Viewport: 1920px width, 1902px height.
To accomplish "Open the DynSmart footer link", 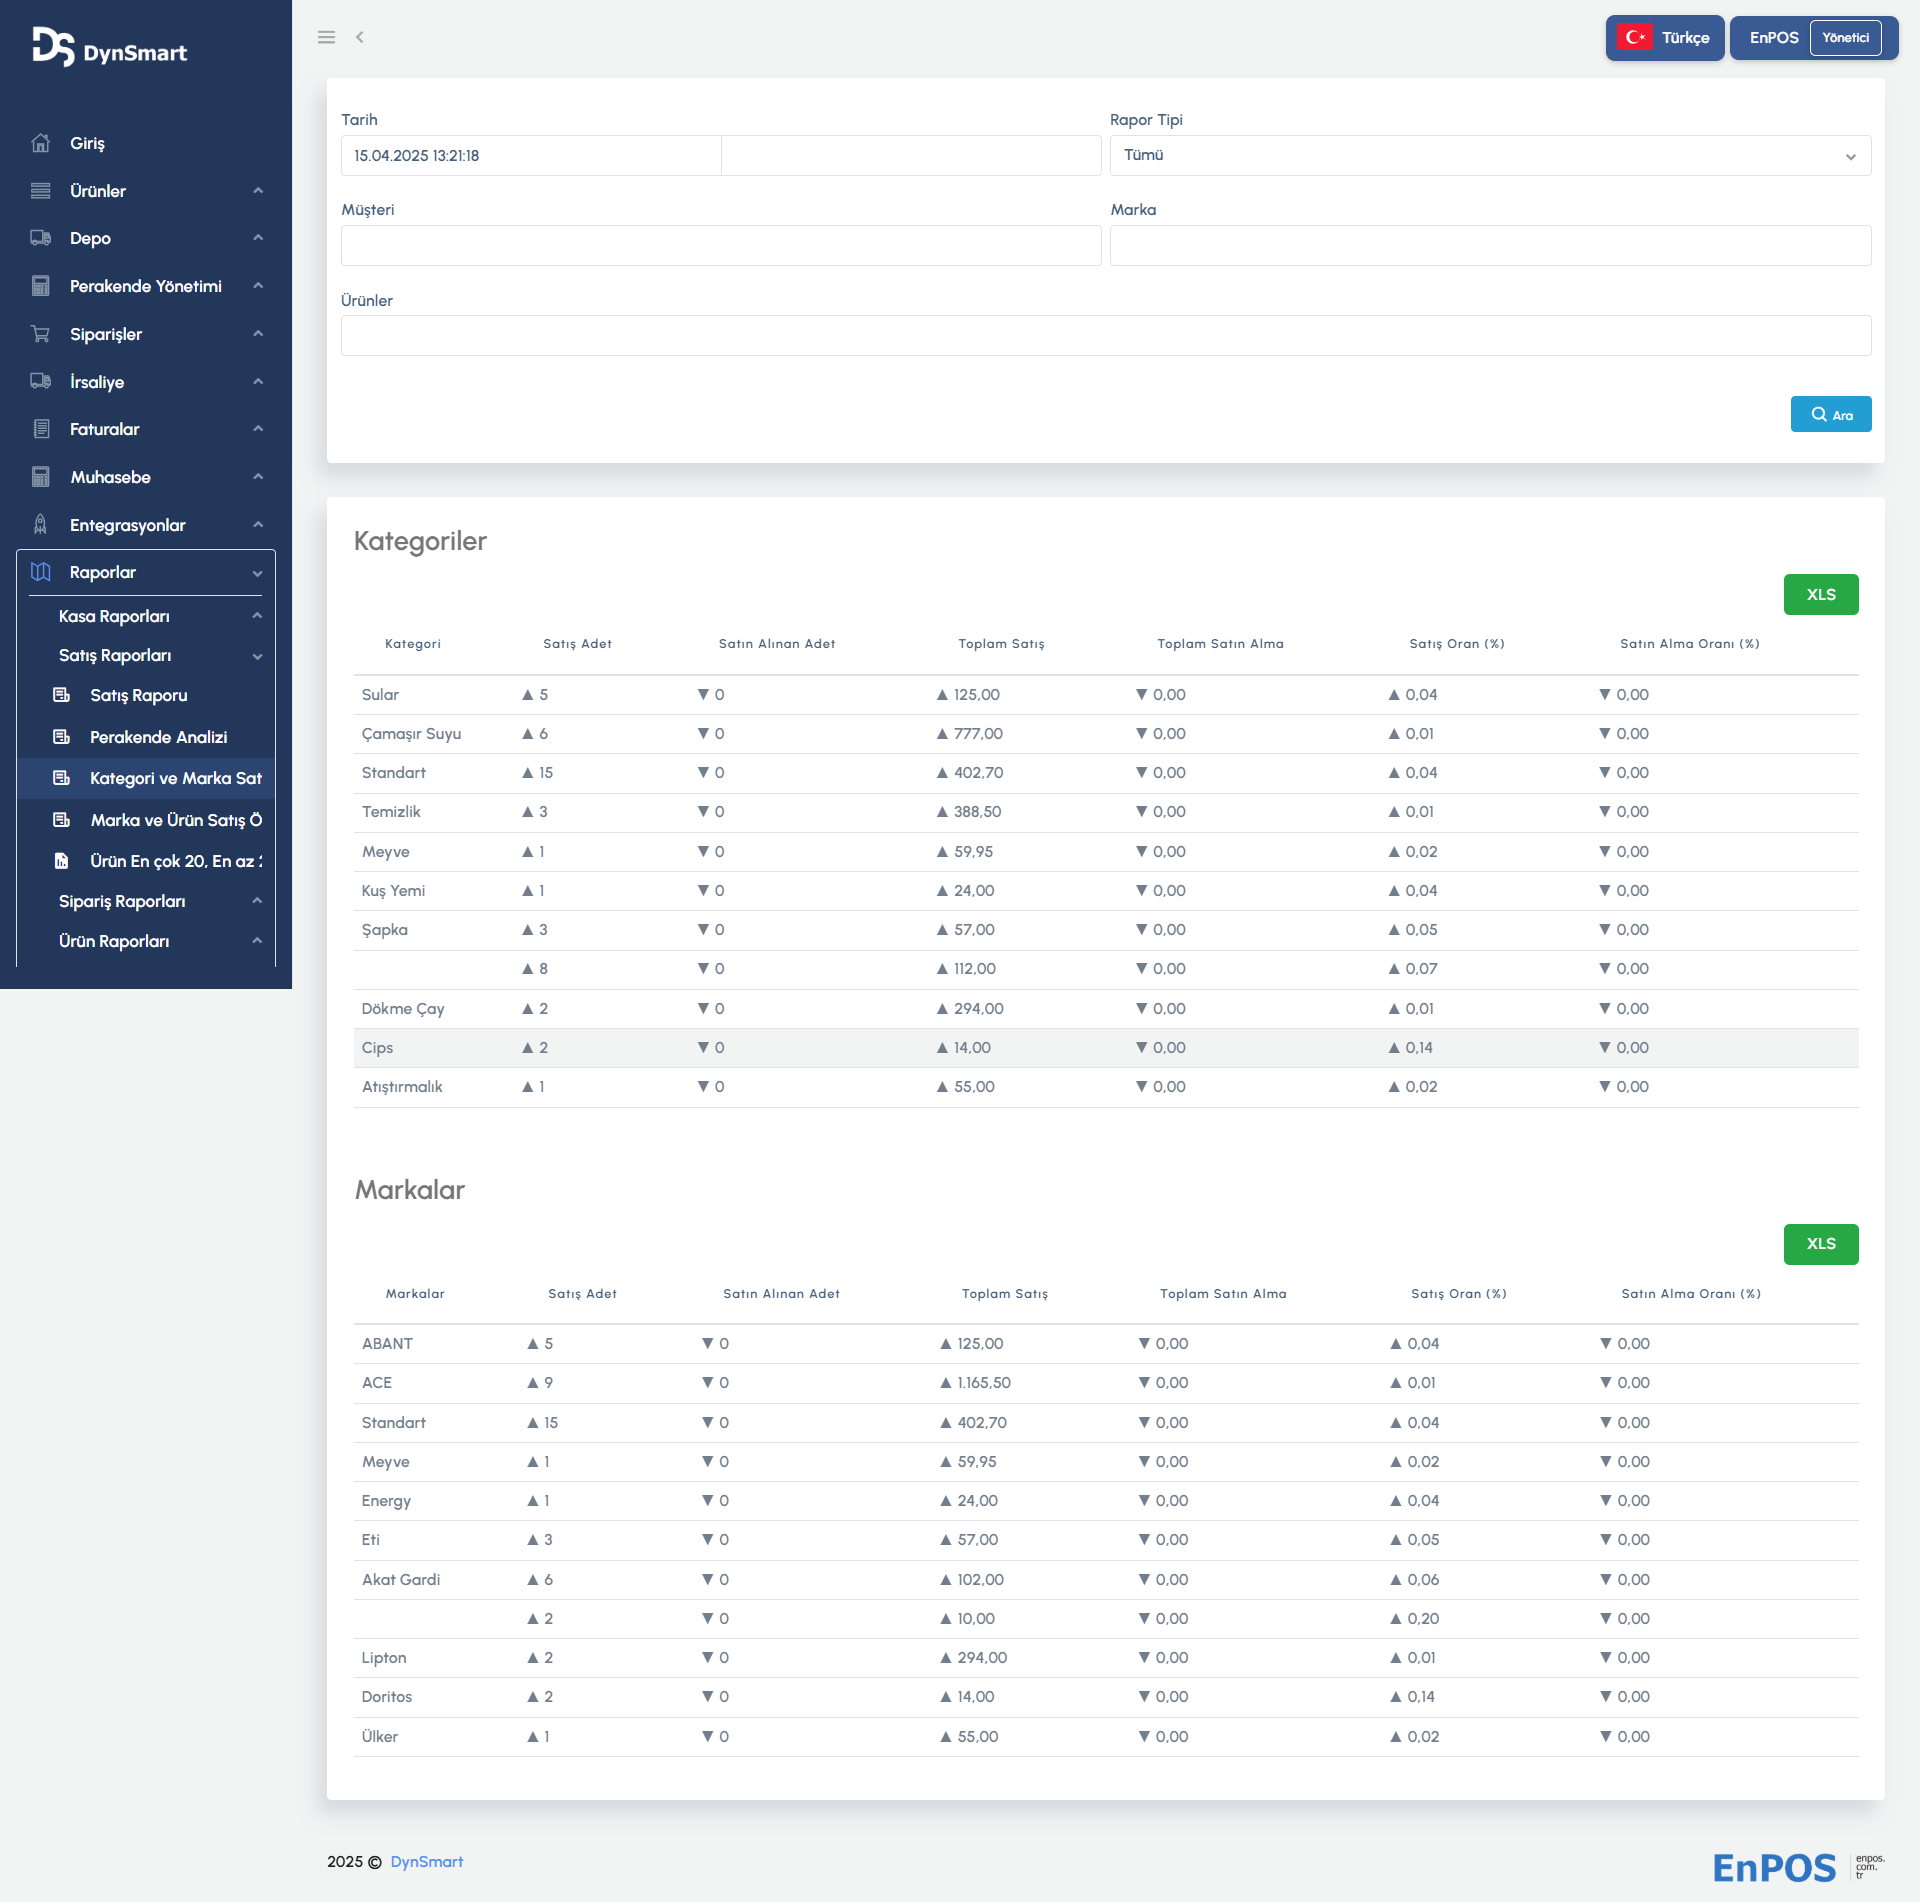I will click(x=426, y=1861).
